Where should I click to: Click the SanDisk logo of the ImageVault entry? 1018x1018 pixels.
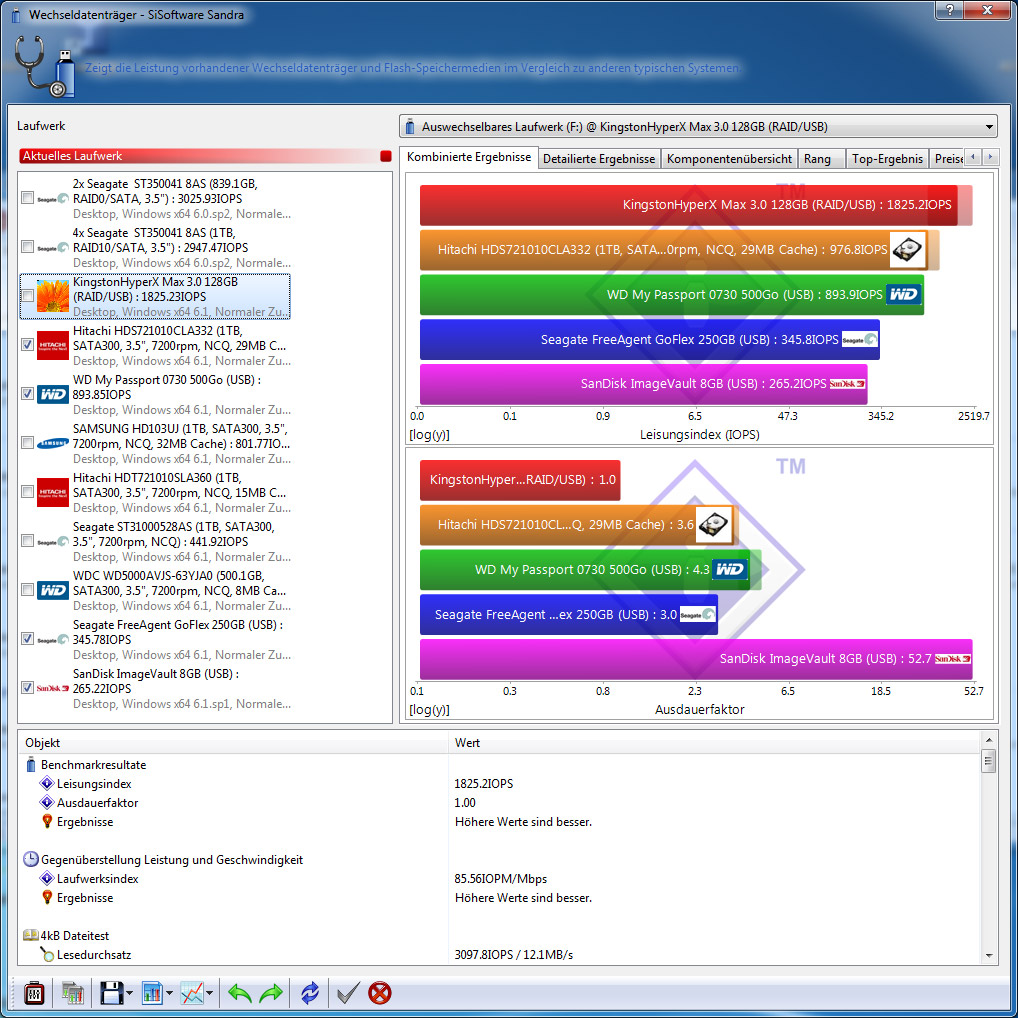pos(53,688)
